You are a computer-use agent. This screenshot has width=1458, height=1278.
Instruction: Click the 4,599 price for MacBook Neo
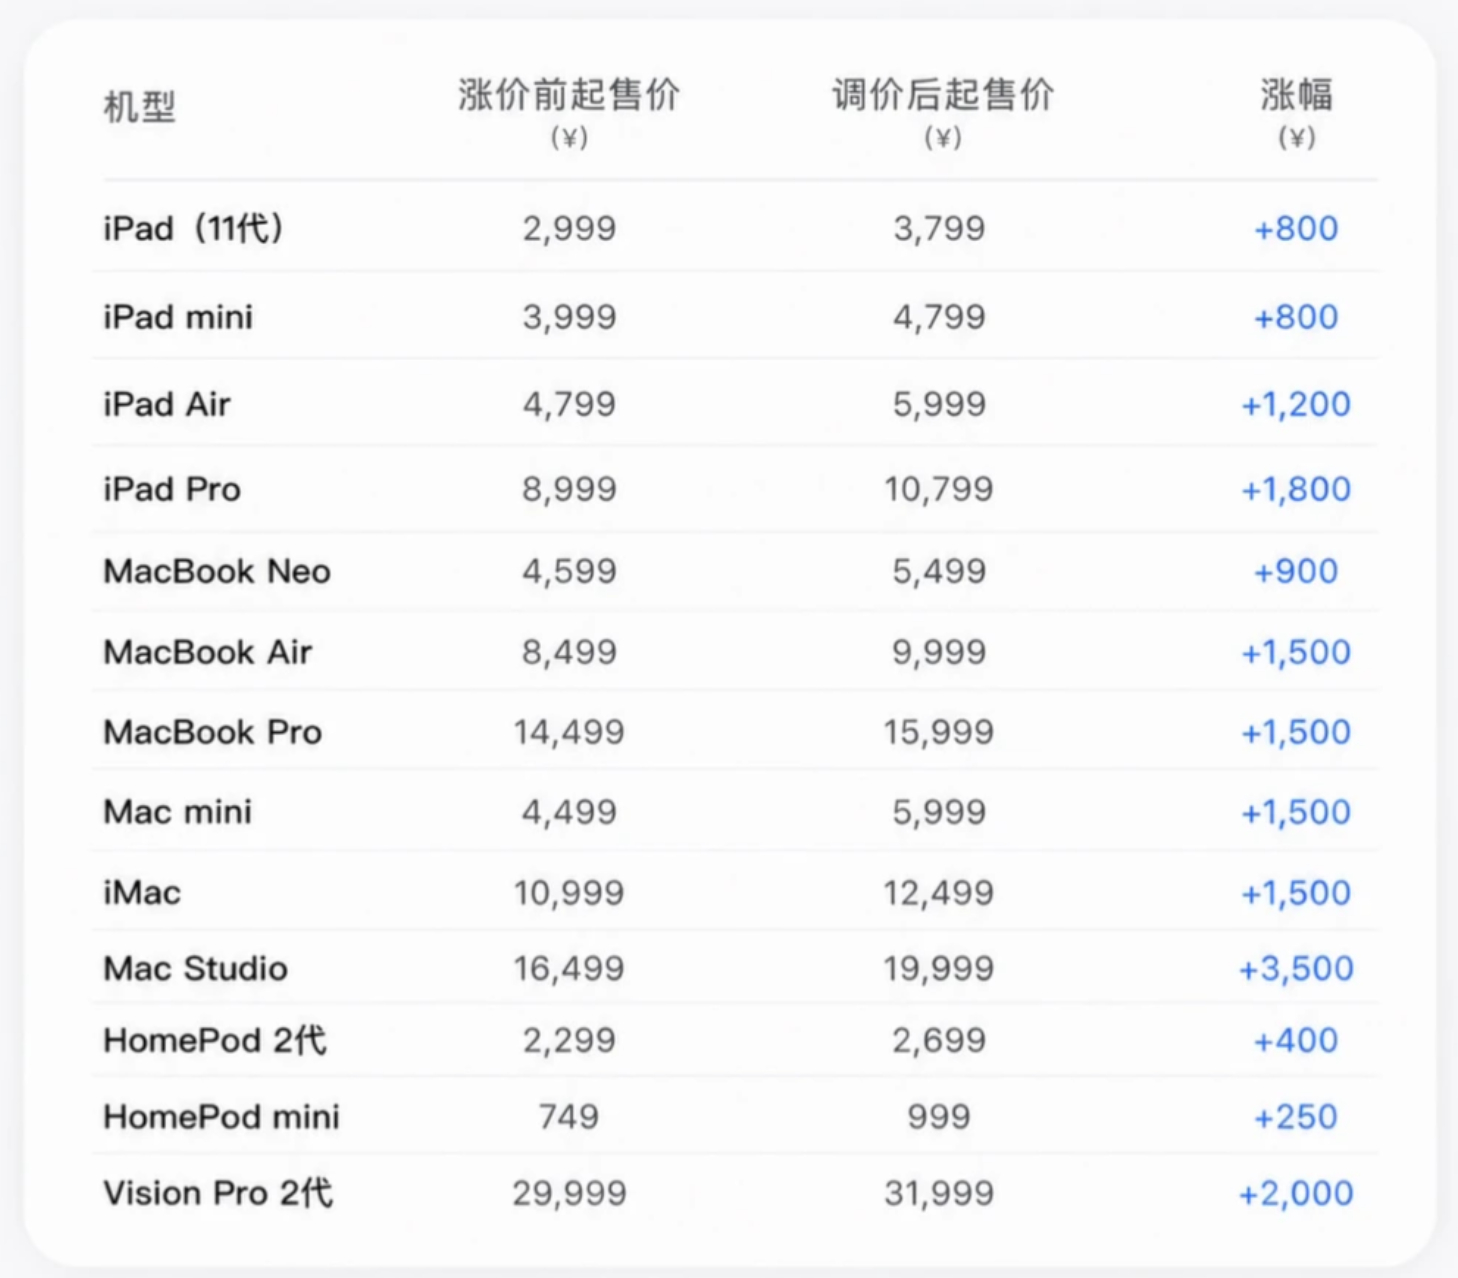point(569,571)
